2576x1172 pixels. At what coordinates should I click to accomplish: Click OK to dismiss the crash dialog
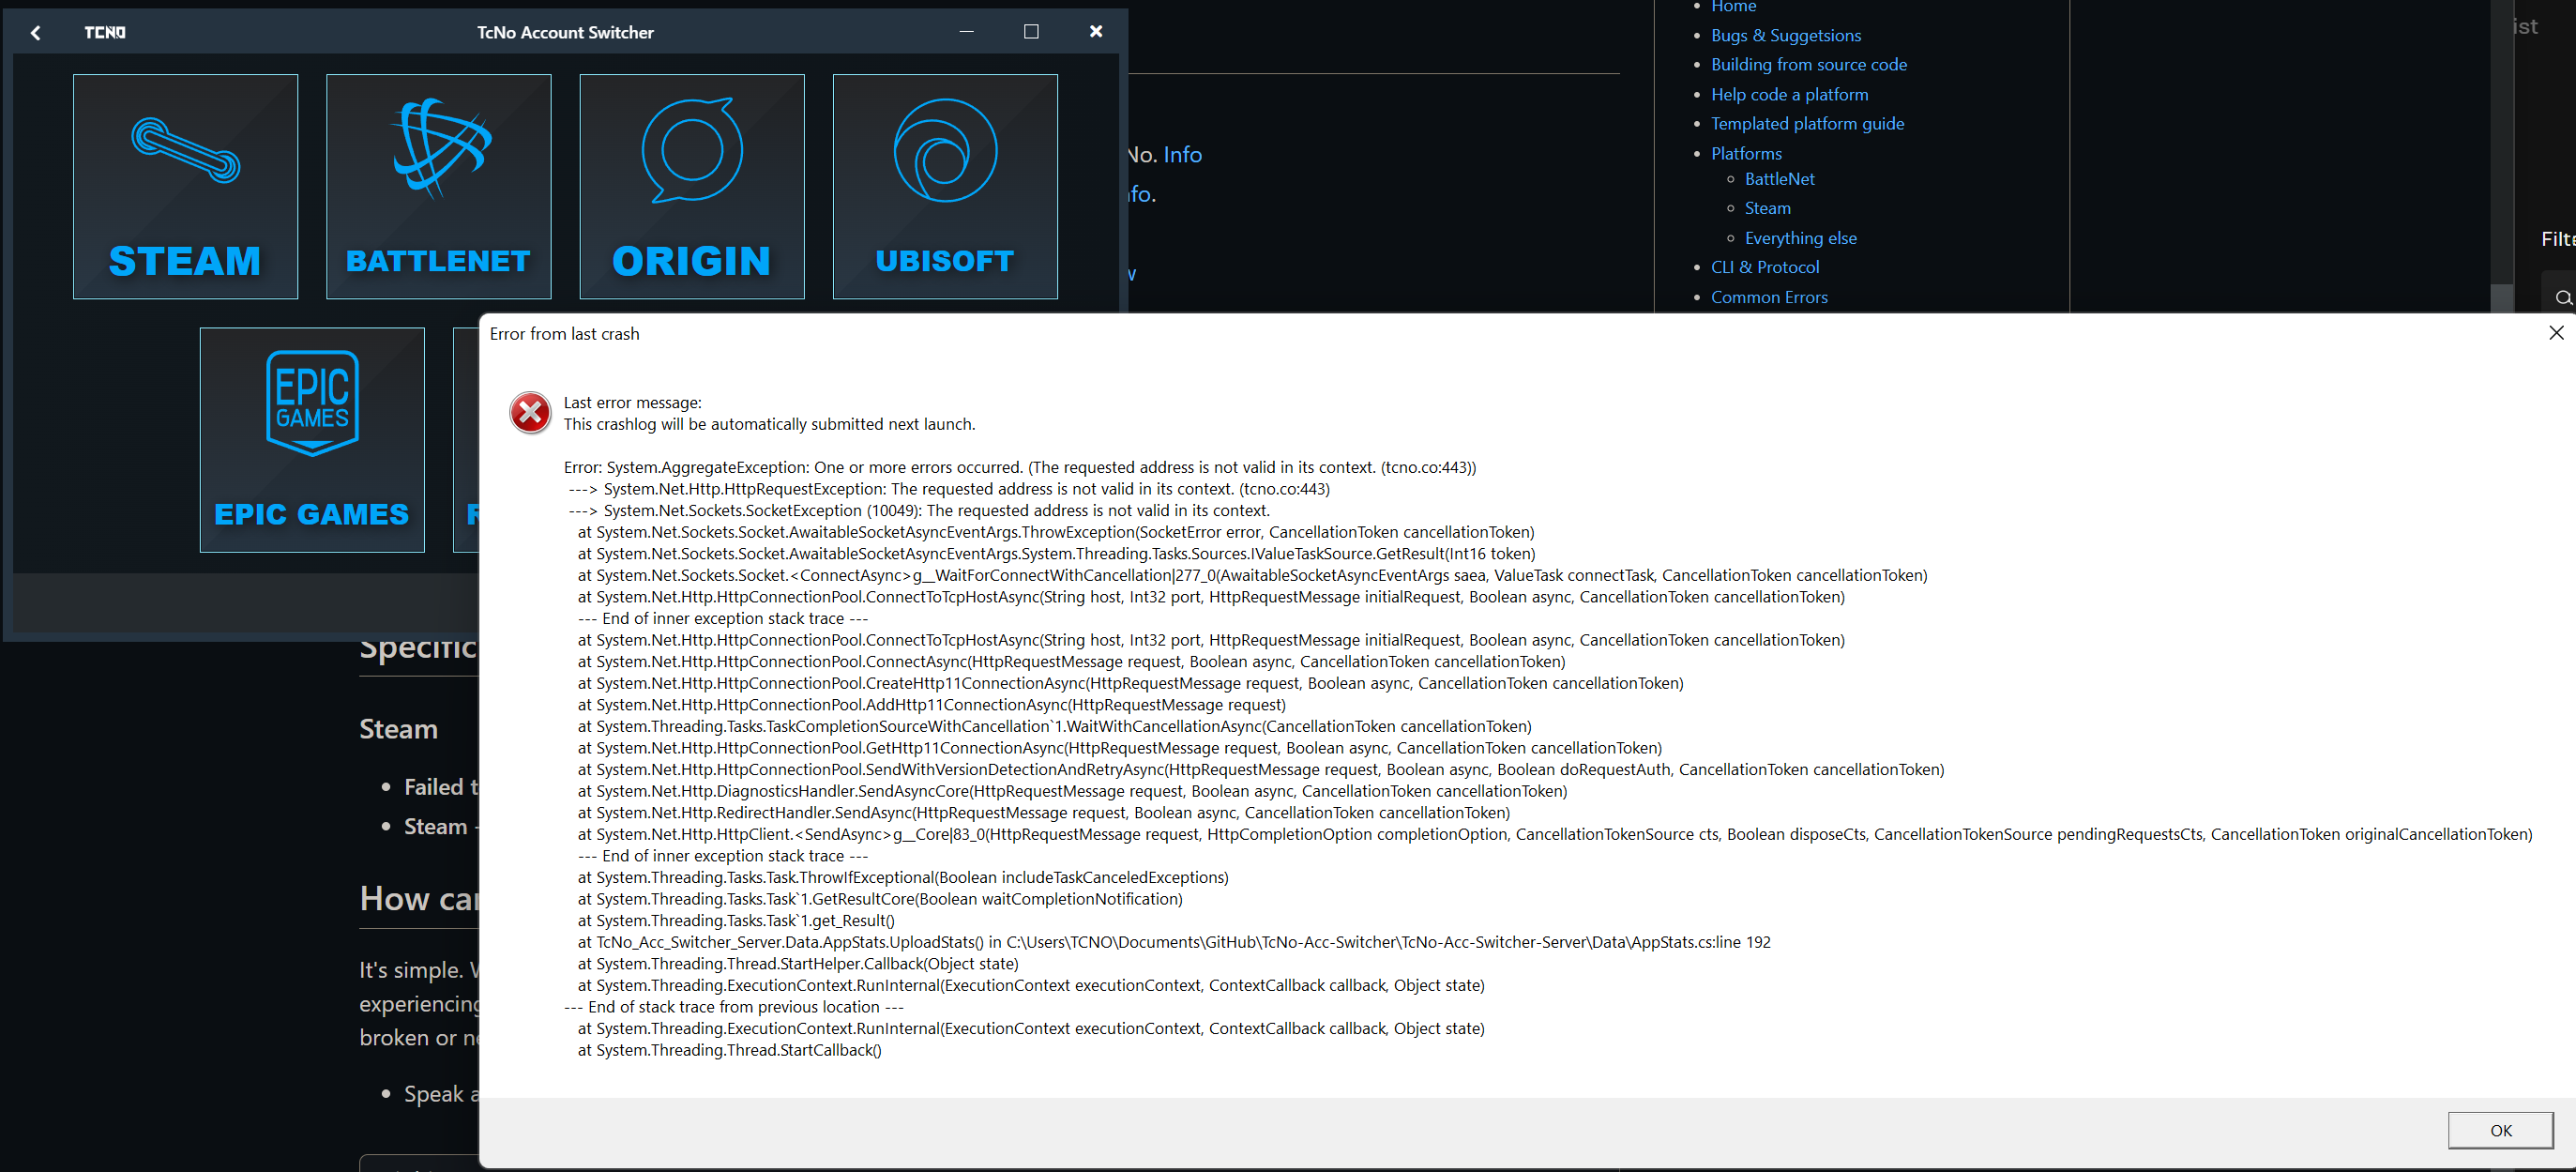tap(2499, 1130)
